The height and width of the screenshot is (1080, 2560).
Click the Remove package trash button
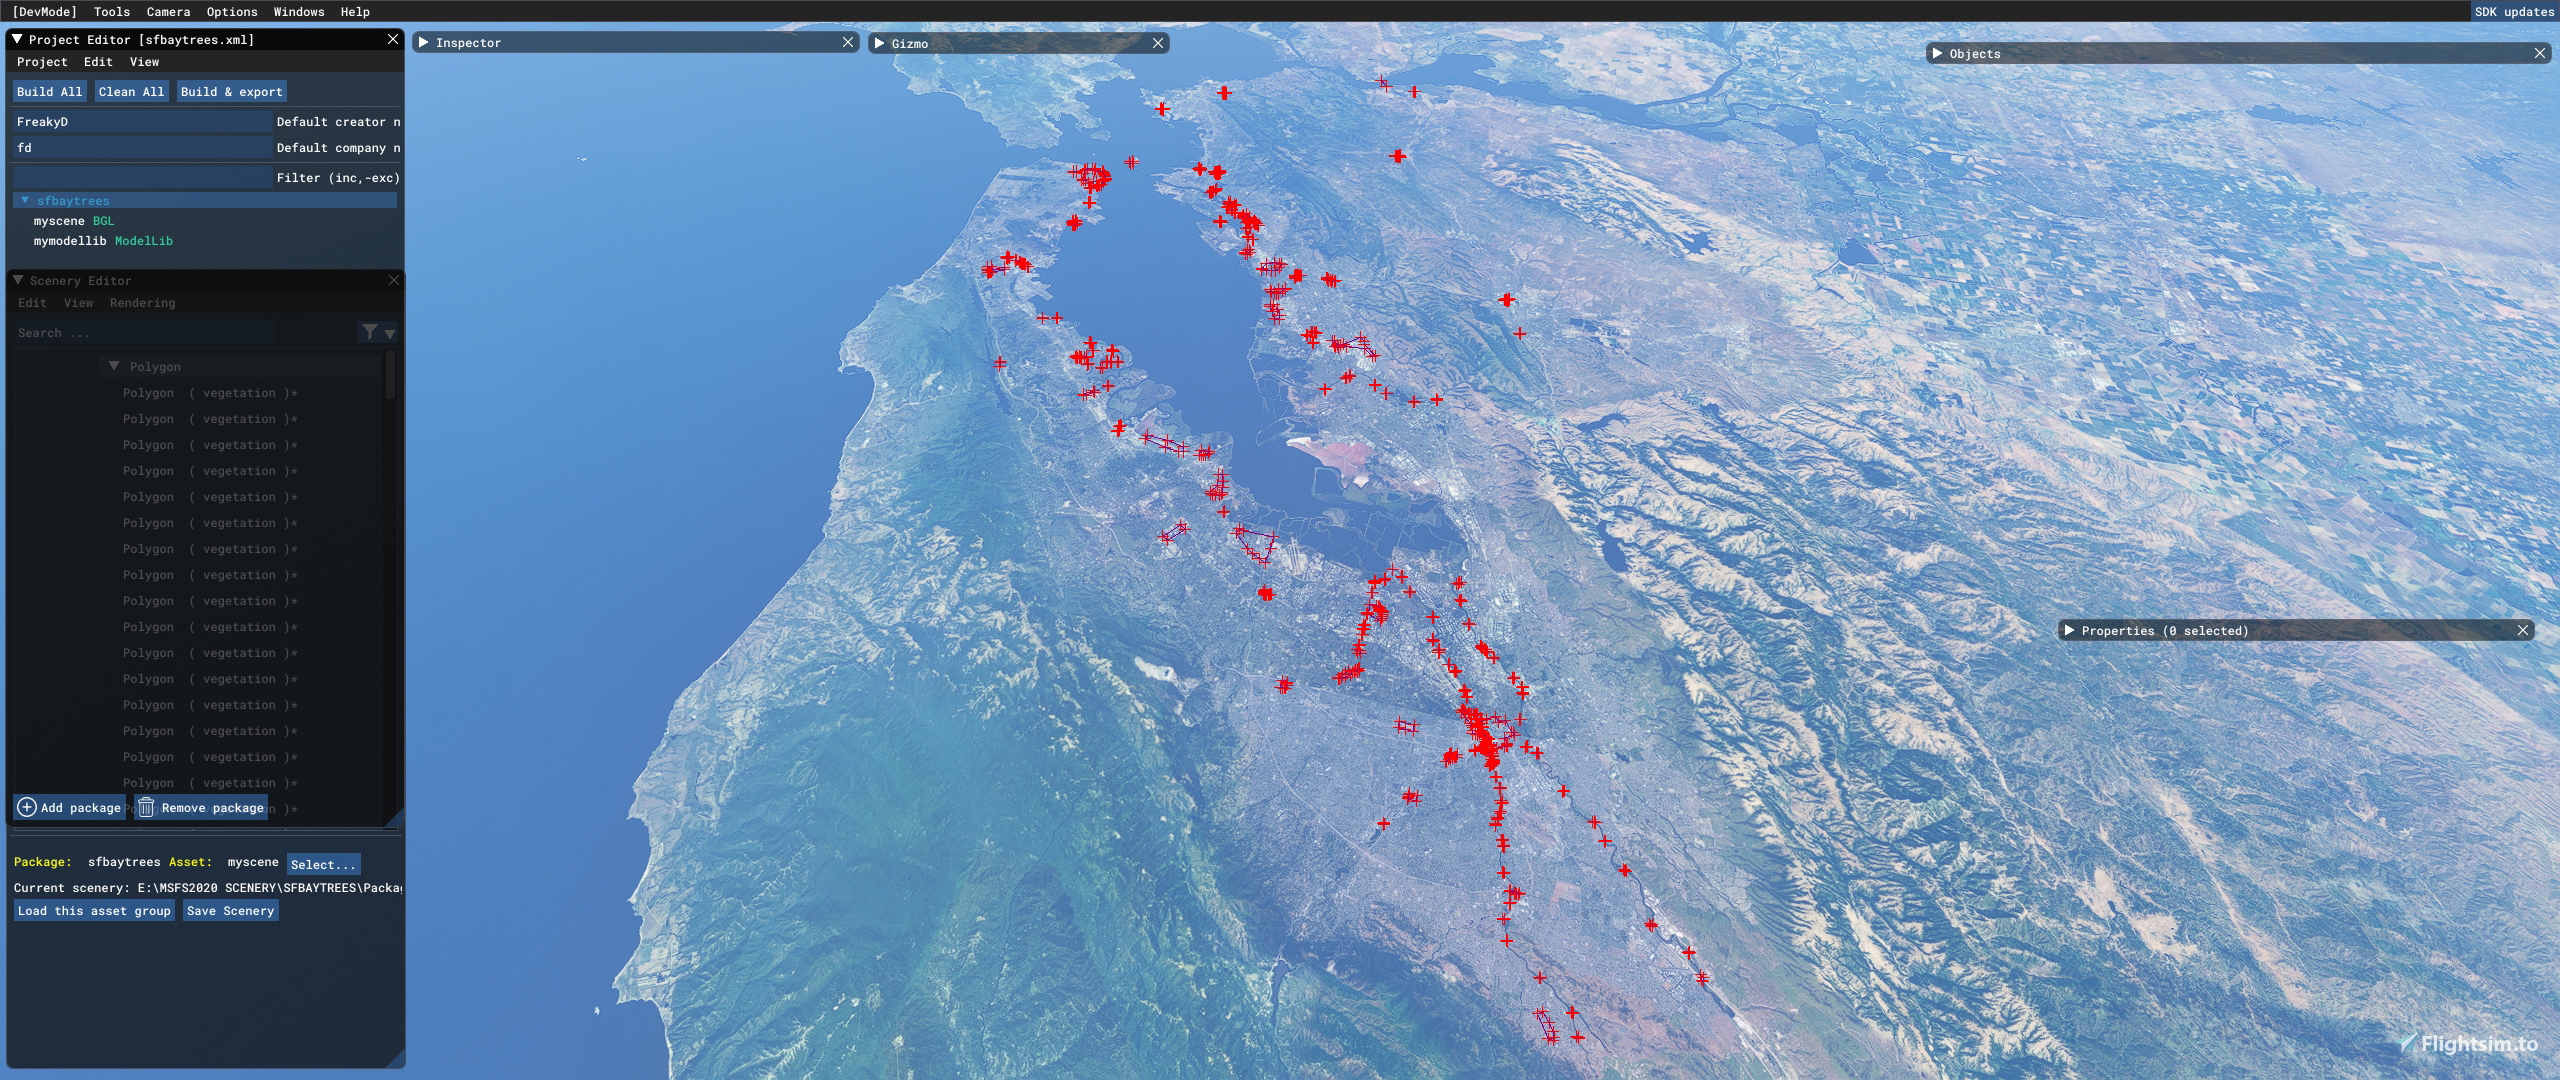tap(201, 807)
